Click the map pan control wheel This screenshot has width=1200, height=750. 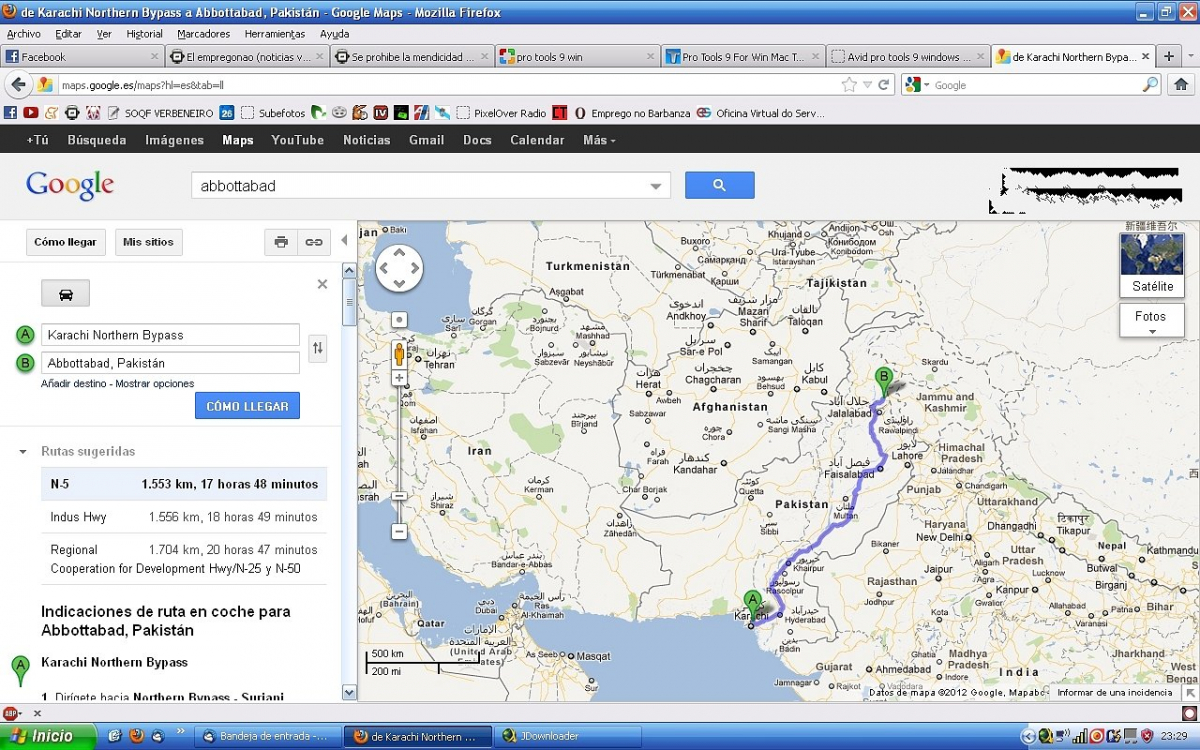click(399, 268)
